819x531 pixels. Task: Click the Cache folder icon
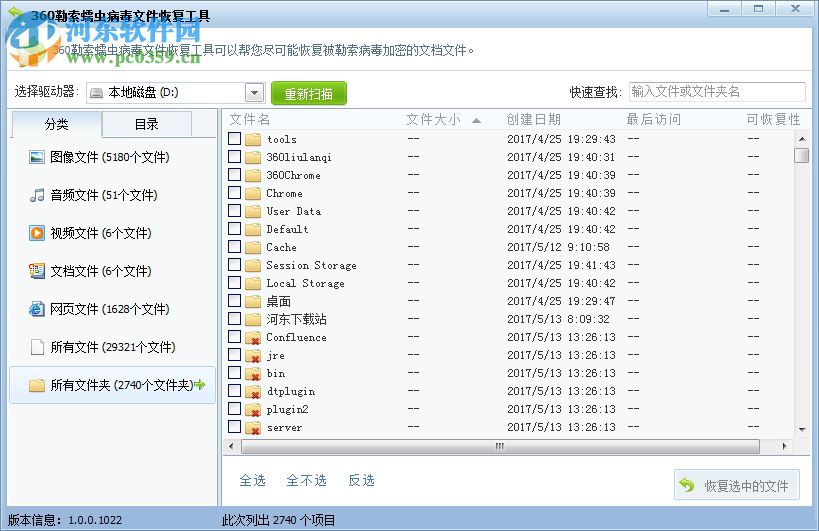point(253,247)
